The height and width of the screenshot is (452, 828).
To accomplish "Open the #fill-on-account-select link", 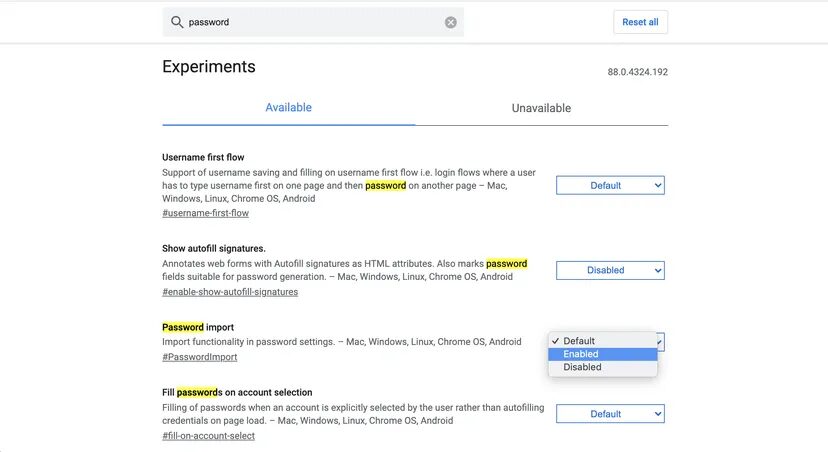I will 208,436.
